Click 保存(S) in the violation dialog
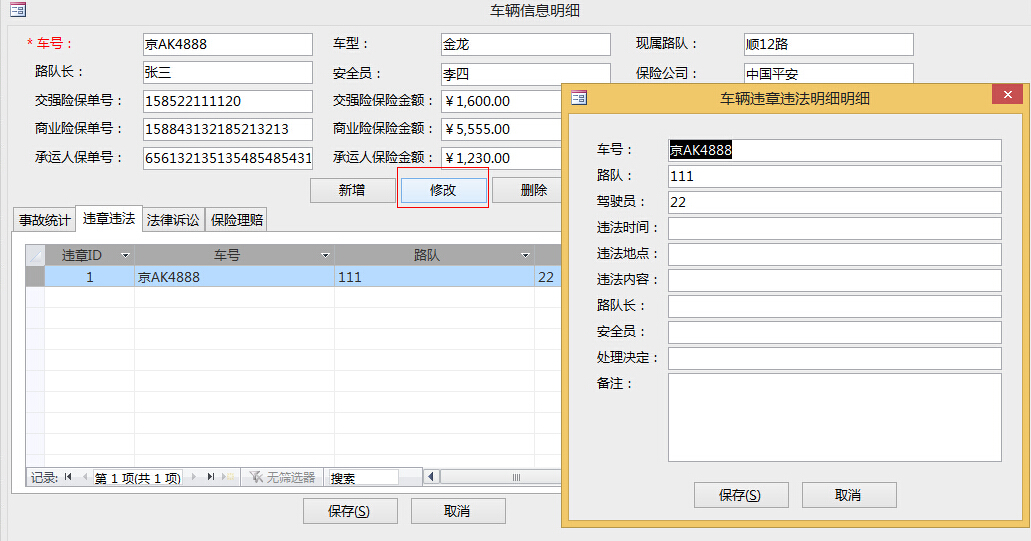This screenshot has height=541, width=1031. 741,495
